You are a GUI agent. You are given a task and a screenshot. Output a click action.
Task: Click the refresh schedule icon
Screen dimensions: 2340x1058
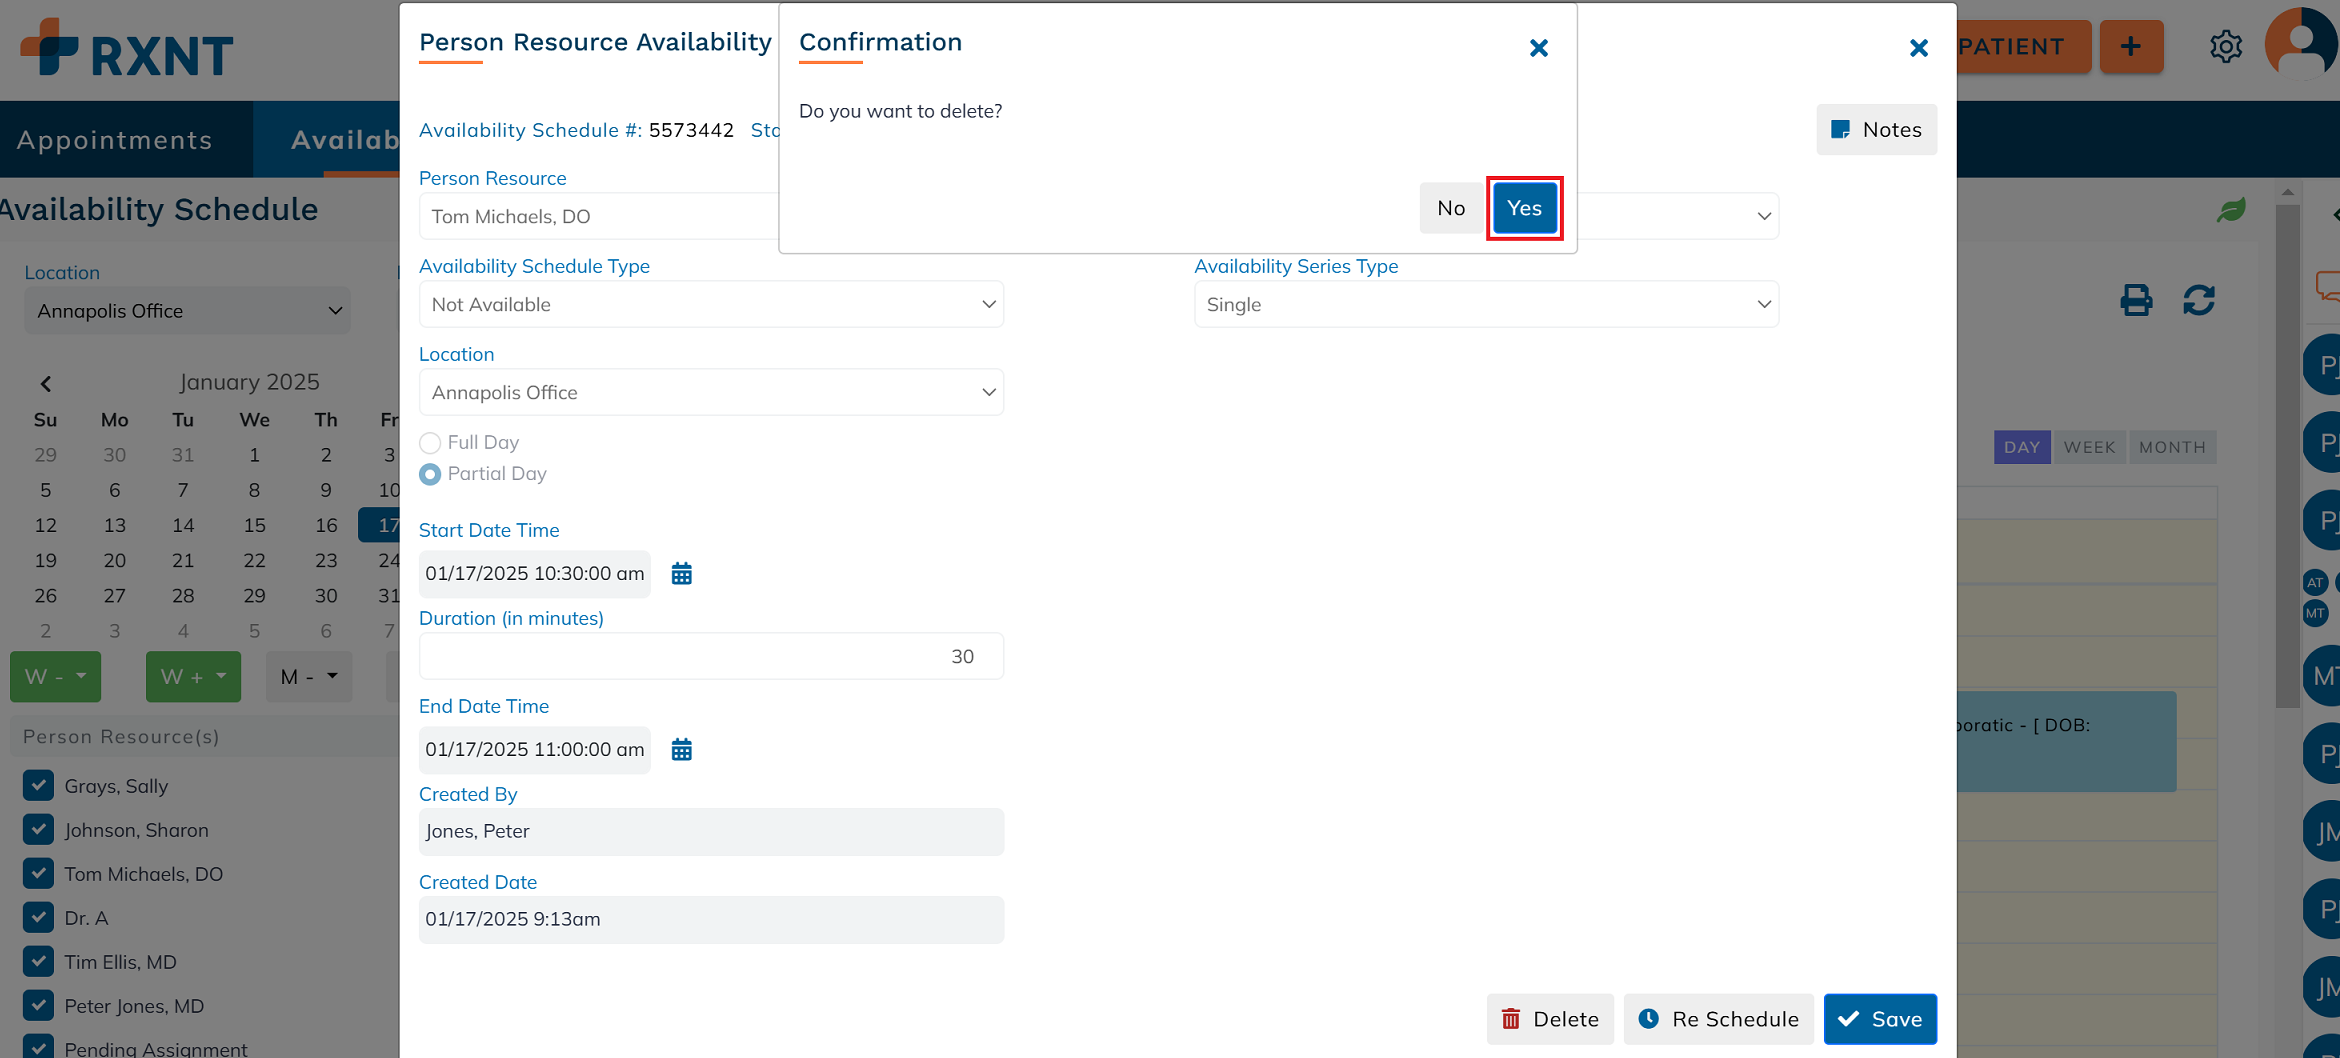click(x=2199, y=300)
